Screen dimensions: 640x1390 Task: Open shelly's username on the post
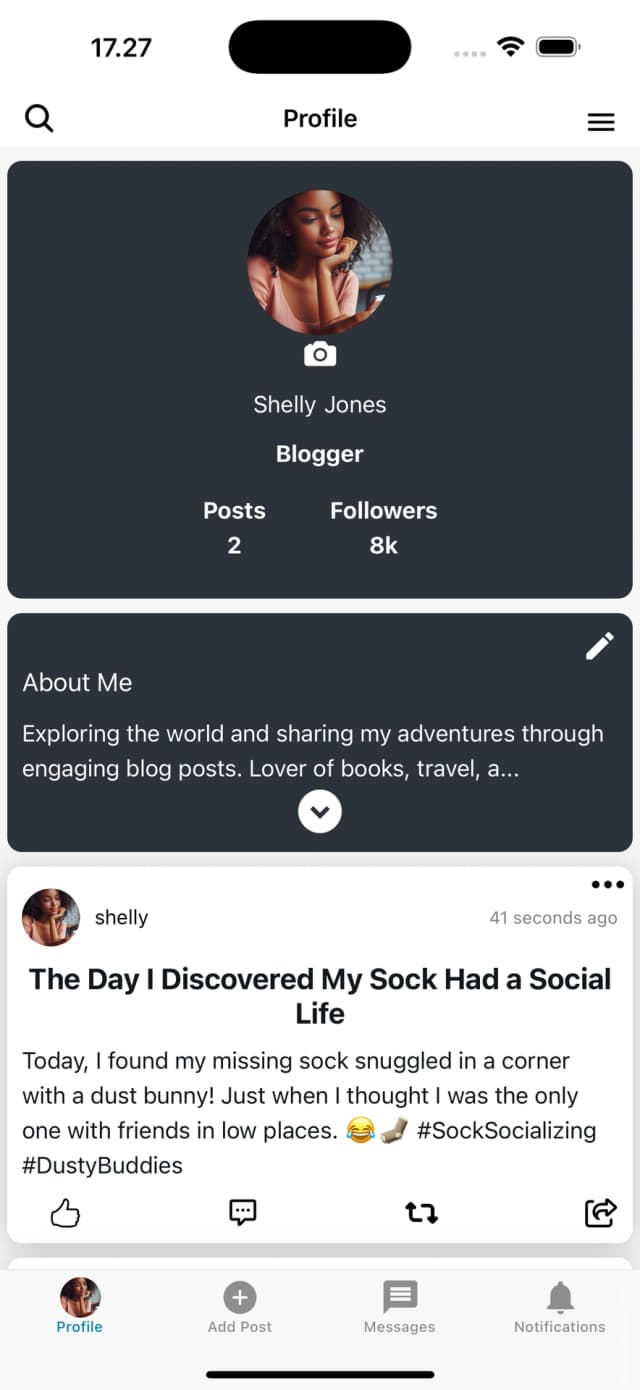tap(121, 917)
